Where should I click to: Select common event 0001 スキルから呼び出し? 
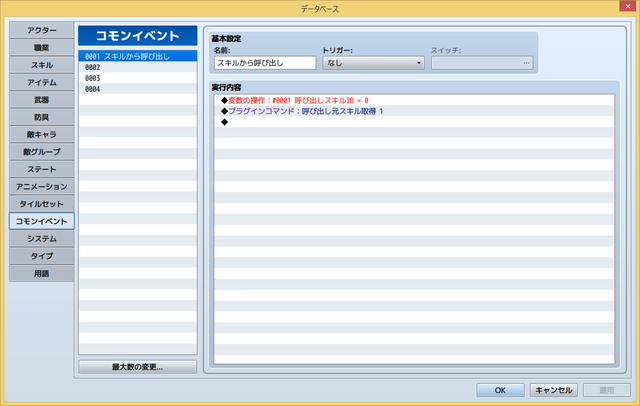coord(138,56)
